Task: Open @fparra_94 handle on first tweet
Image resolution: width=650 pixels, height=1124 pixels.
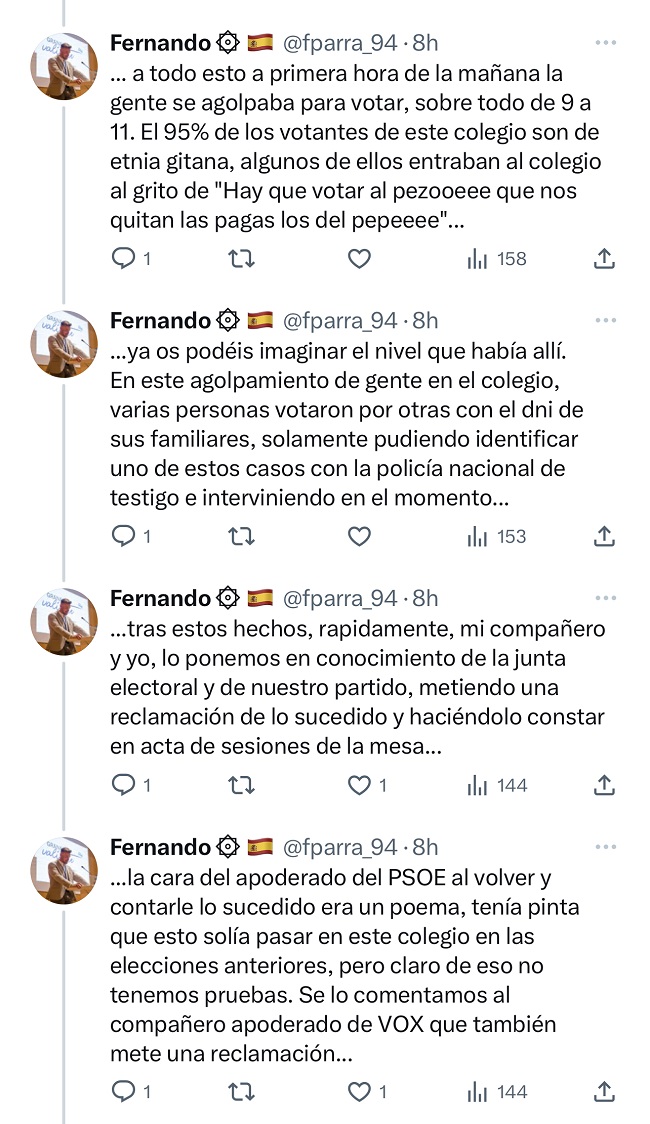Action: pos(340,43)
